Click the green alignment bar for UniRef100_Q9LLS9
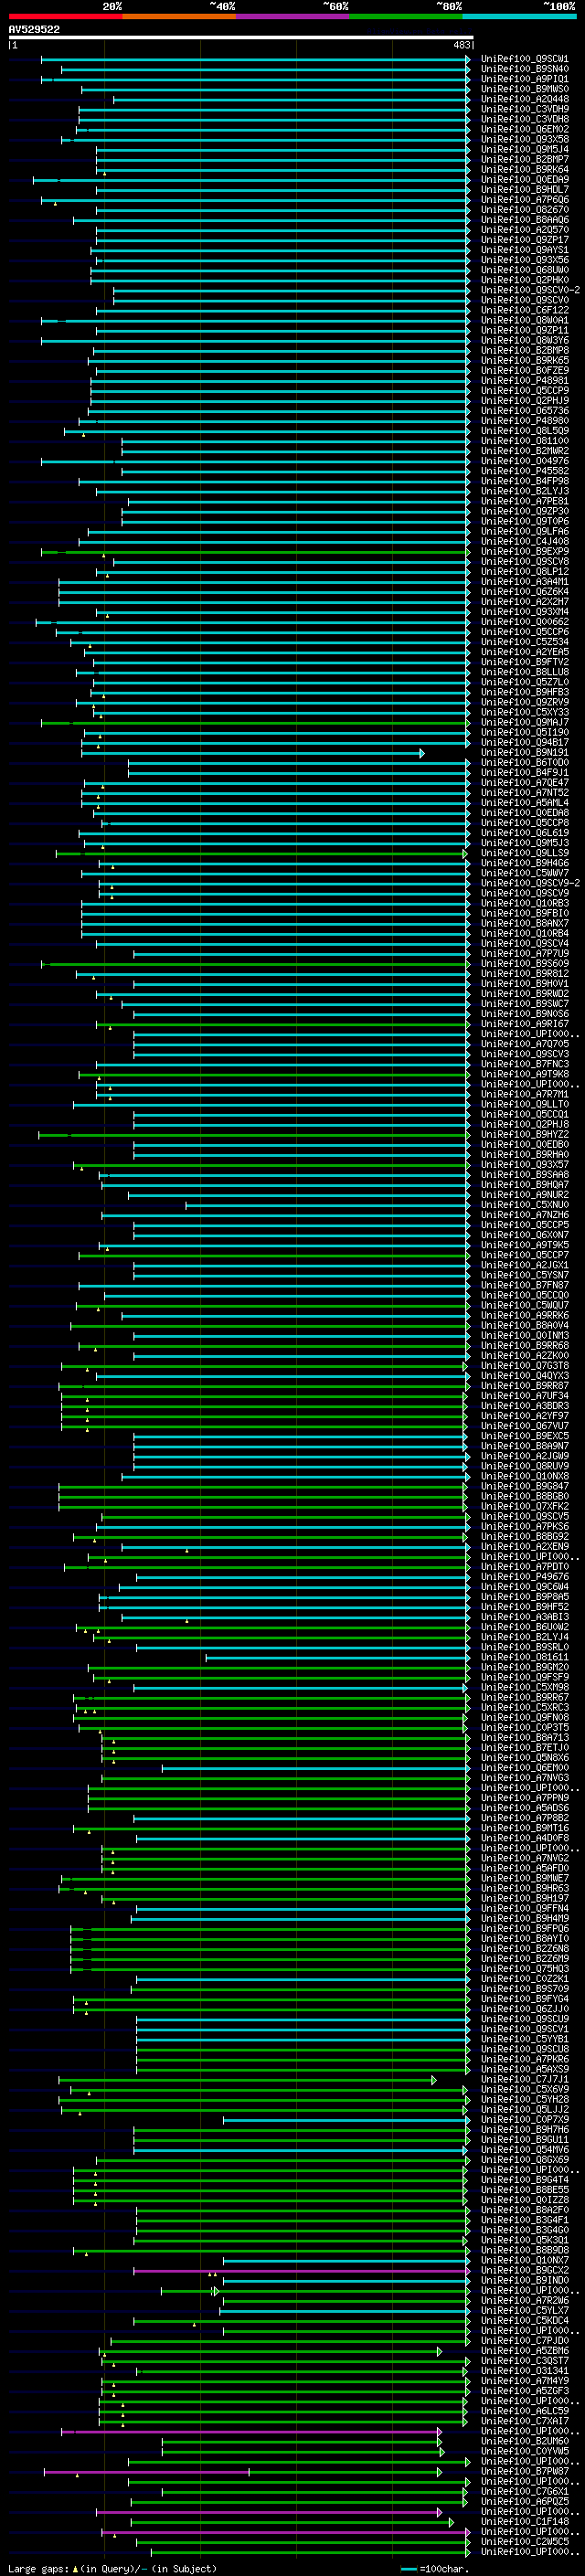 (x=261, y=854)
